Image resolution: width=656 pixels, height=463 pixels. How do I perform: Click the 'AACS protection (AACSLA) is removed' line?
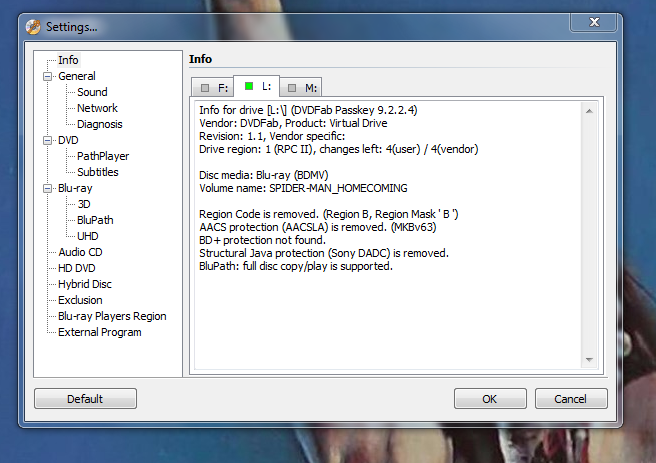point(318,227)
